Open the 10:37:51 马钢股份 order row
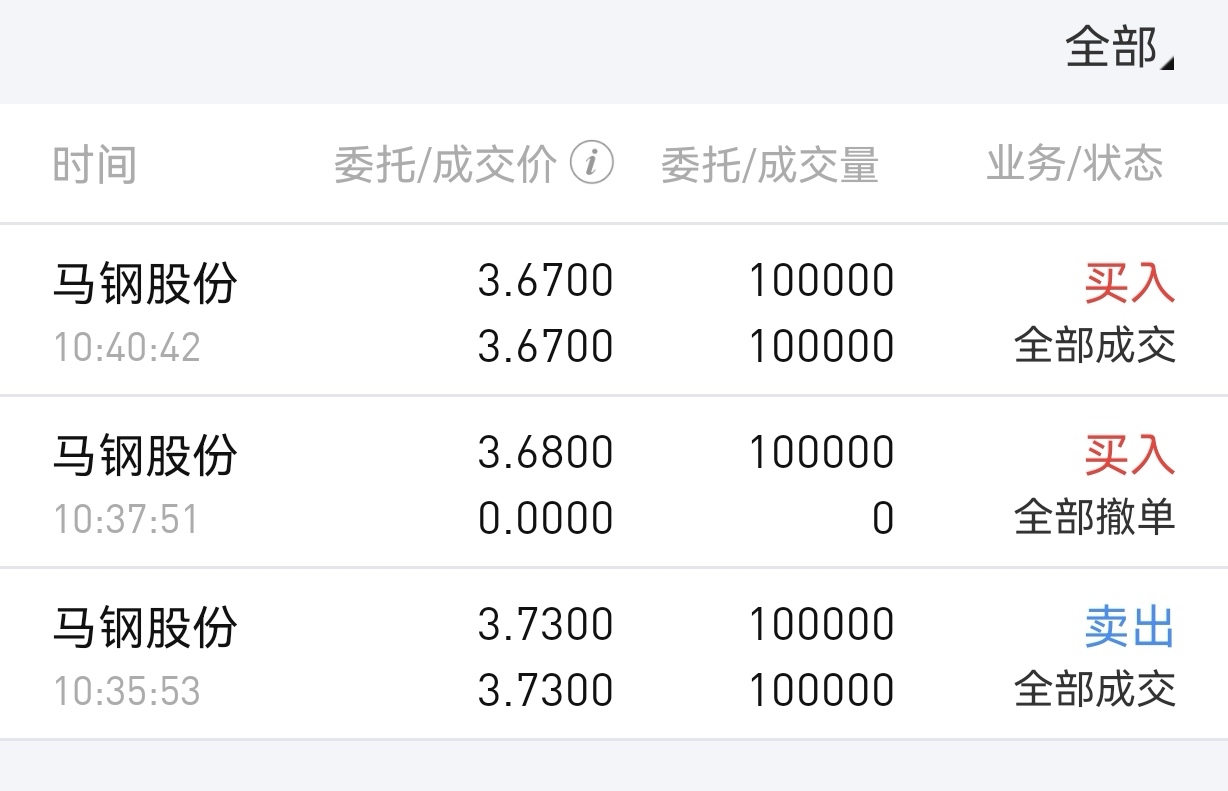Screen dimensions: 1228x791 click(614, 483)
